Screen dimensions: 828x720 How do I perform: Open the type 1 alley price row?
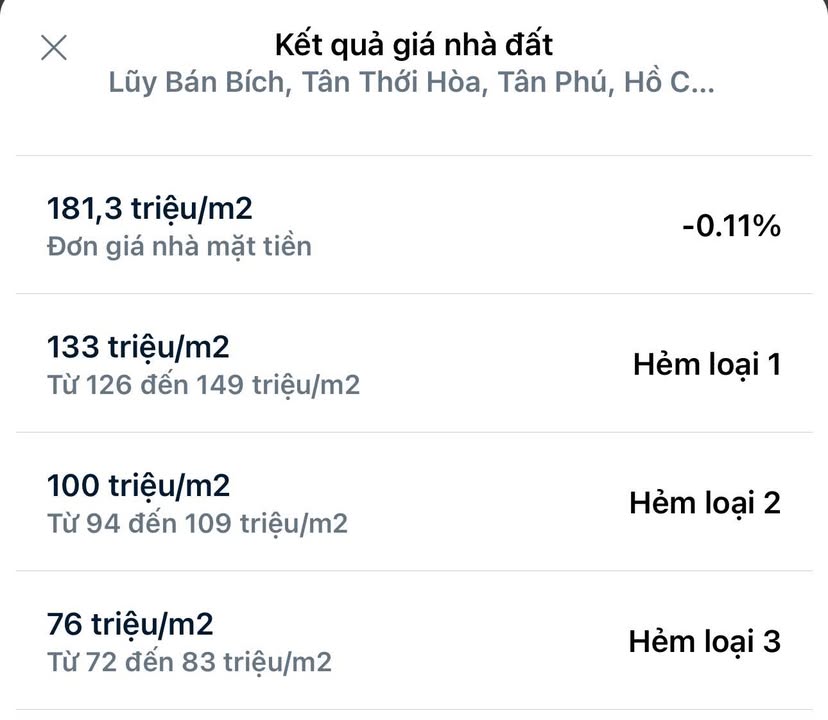[414, 364]
